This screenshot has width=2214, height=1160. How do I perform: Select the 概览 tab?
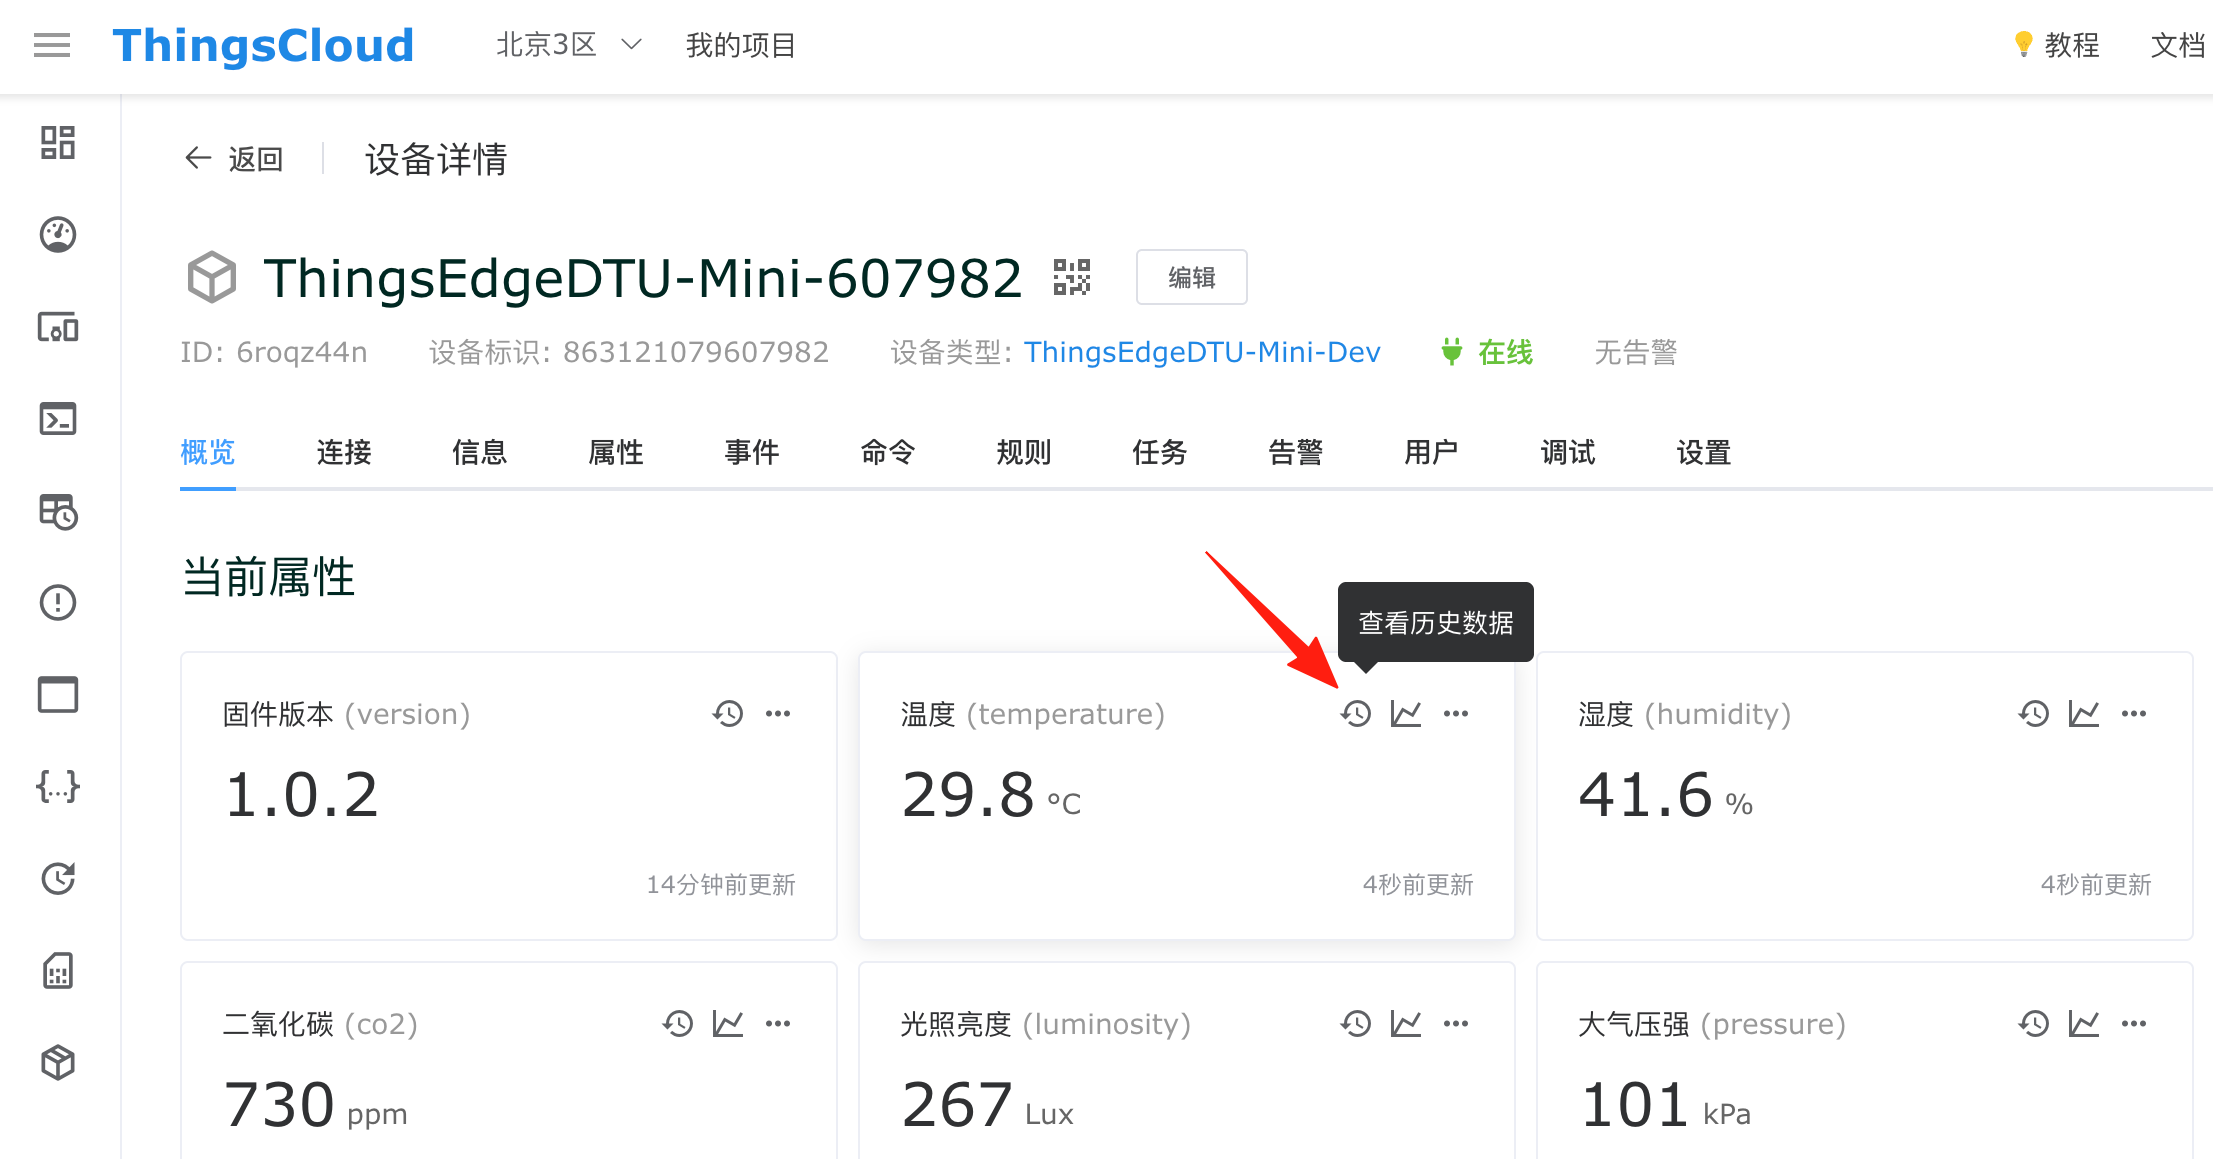click(x=208, y=453)
